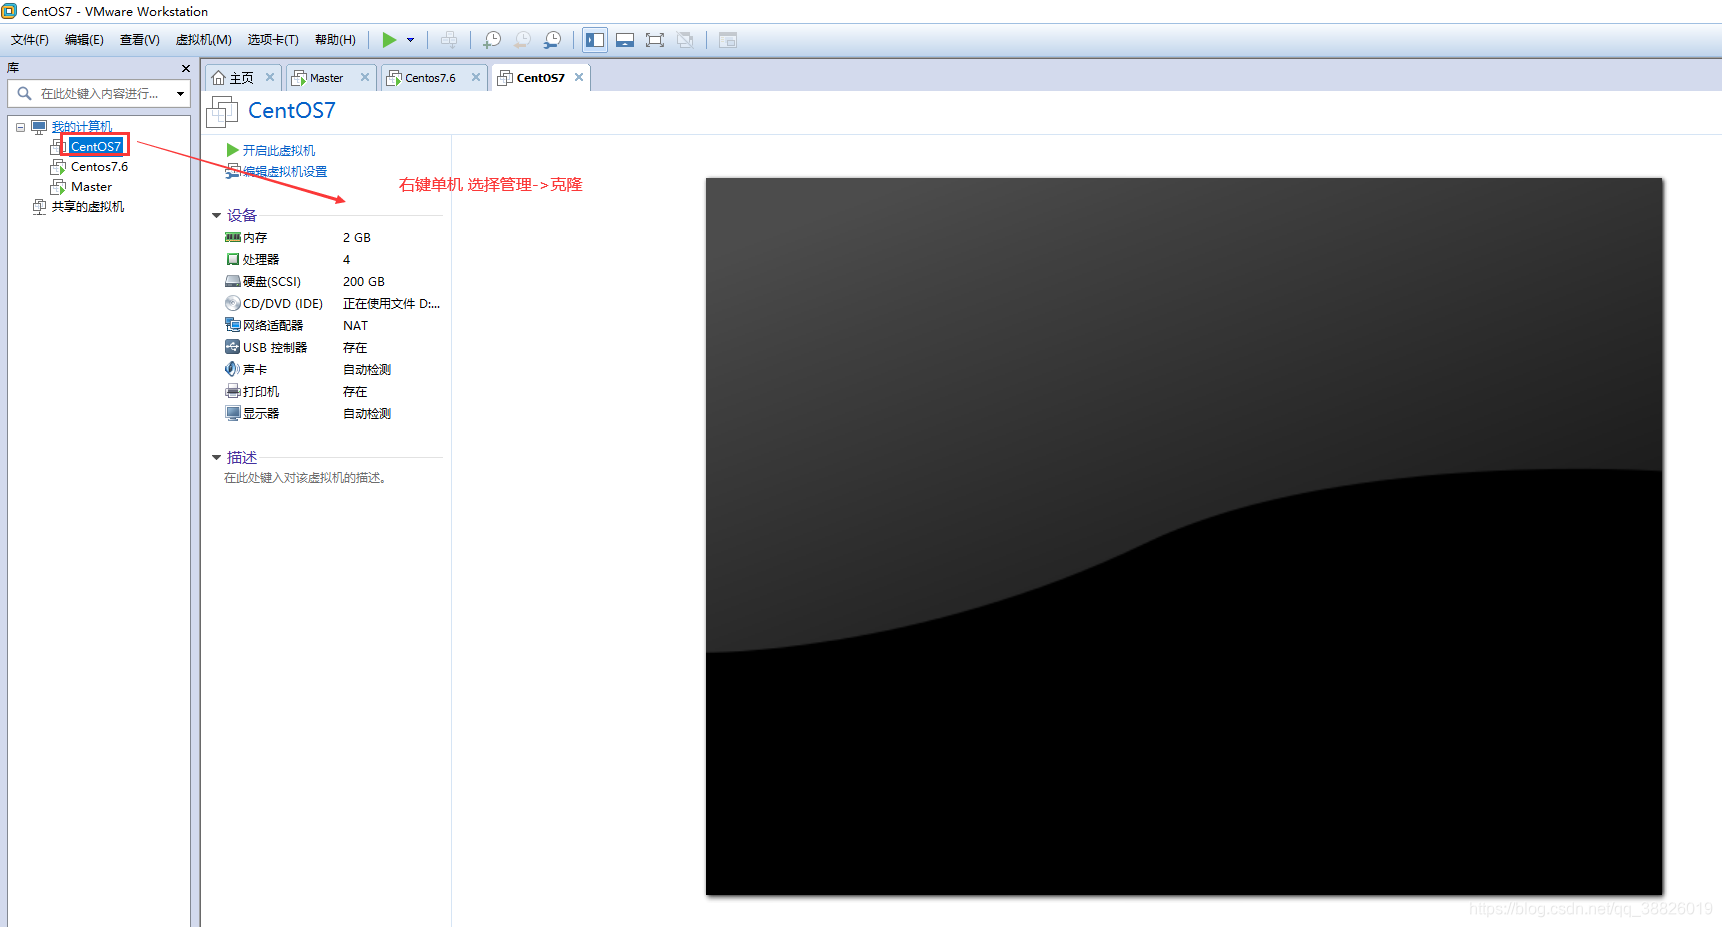The width and height of the screenshot is (1722, 927).
Task: Close the 库 library panel
Action: [x=185, y=68]
